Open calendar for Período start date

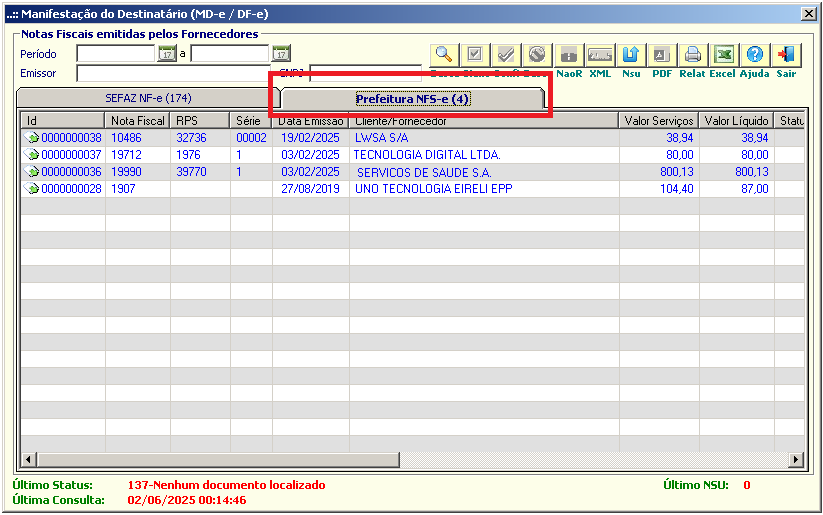tap(167, 53)
